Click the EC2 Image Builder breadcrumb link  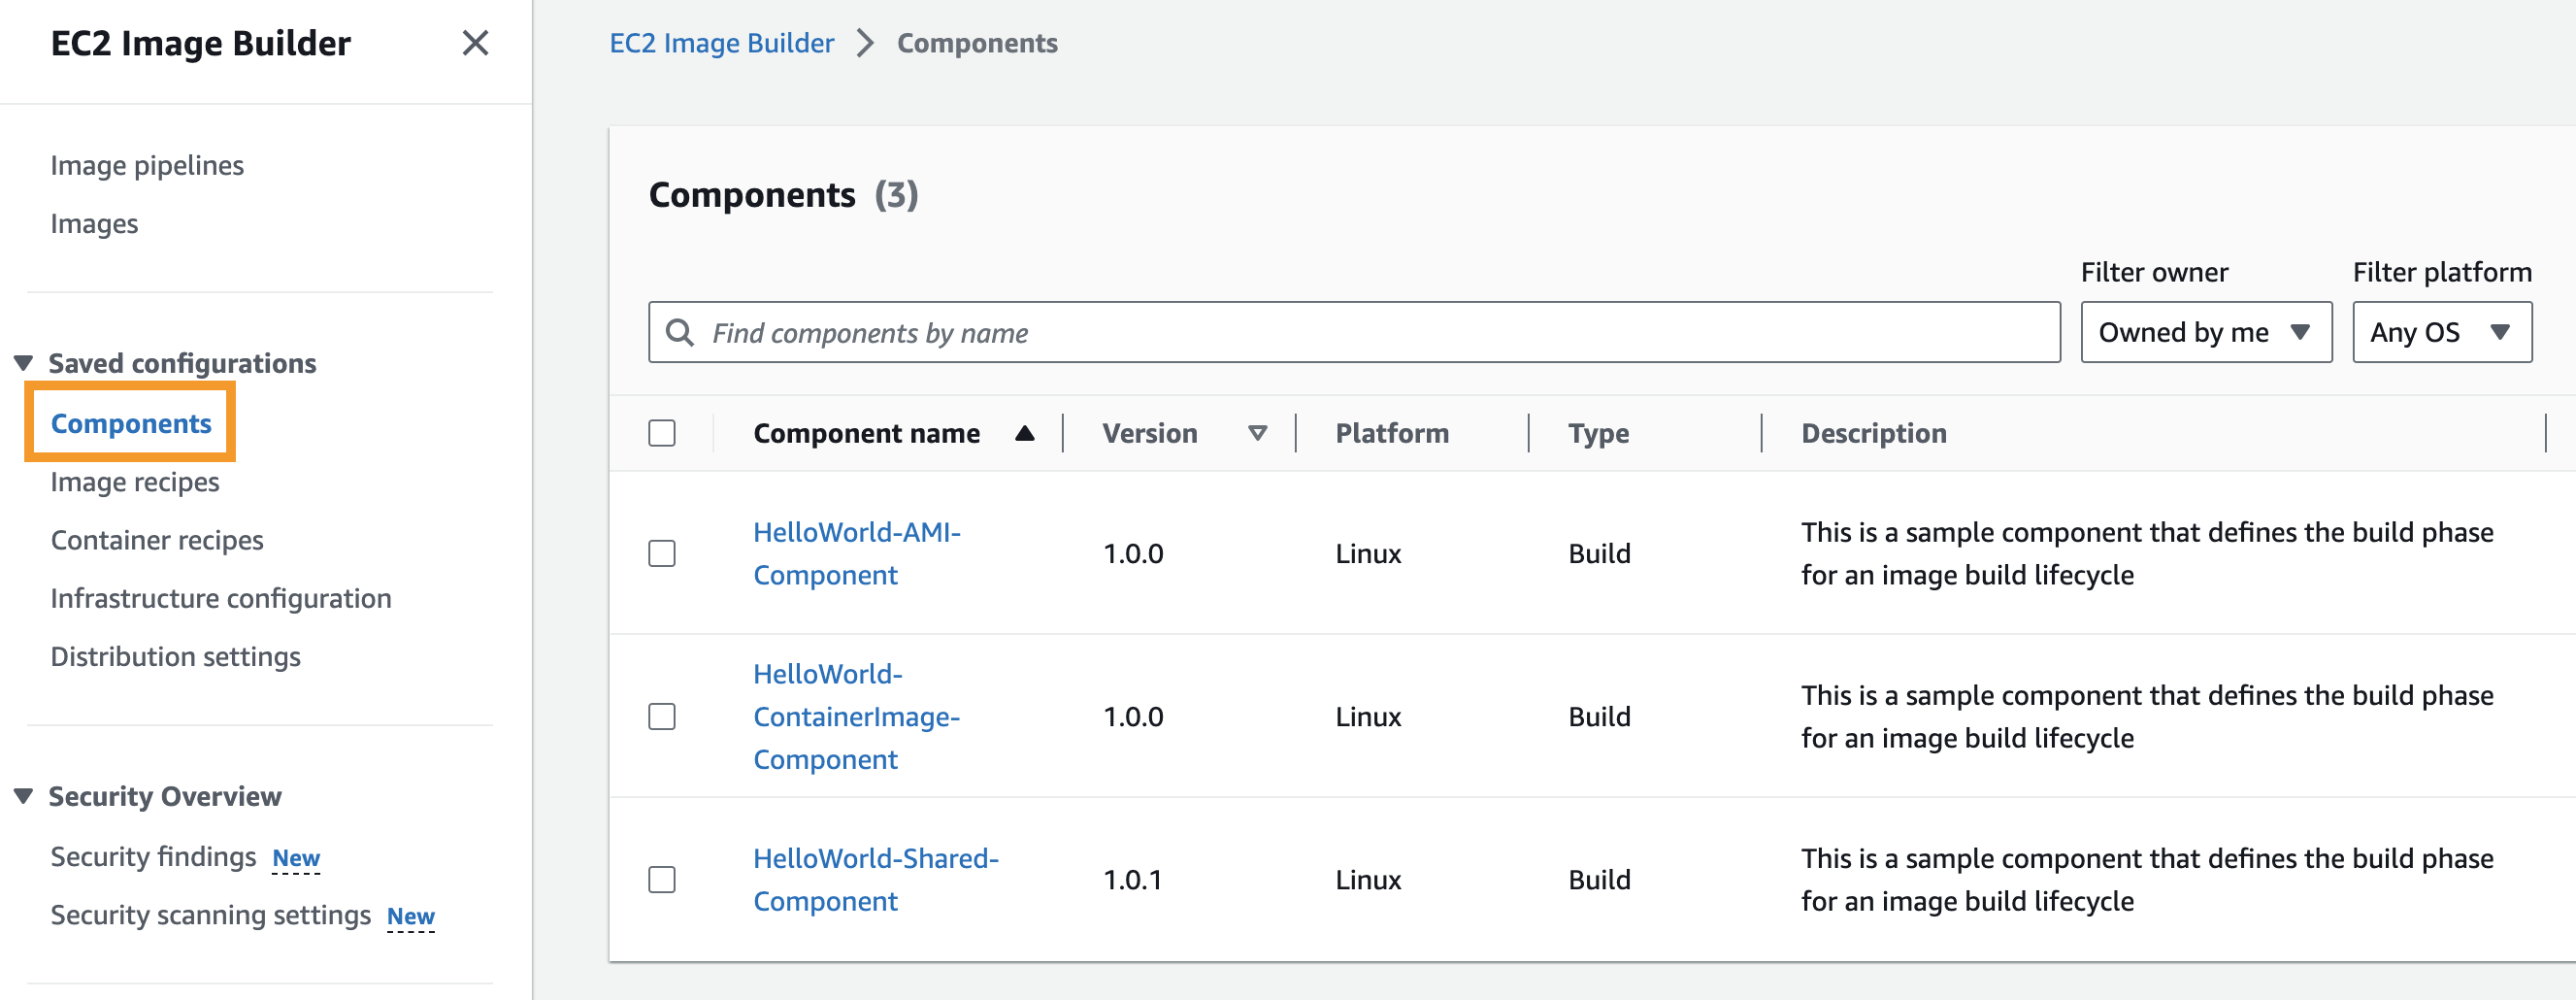pyautogui.click(x=721, y=43)
